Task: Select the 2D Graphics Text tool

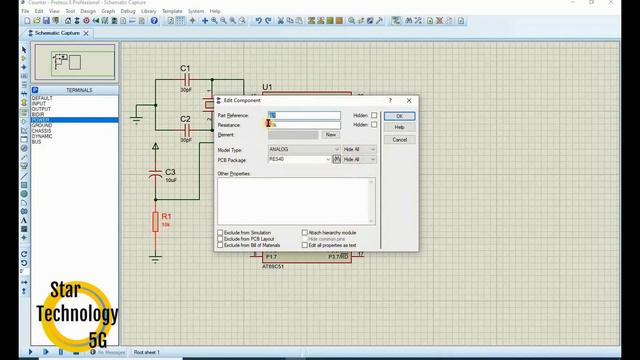Action: 24,220
